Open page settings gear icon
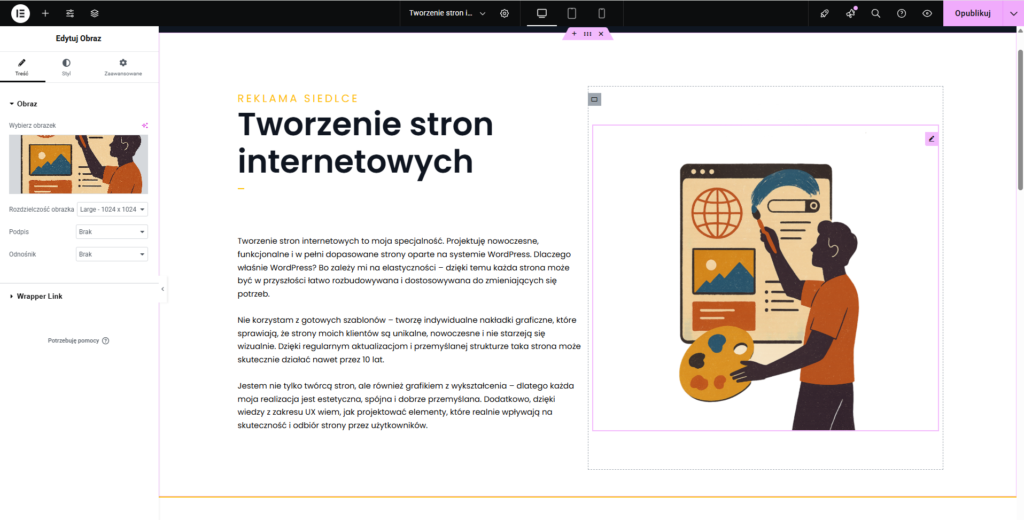1024x520 pixels. click(x=504, y=13)
